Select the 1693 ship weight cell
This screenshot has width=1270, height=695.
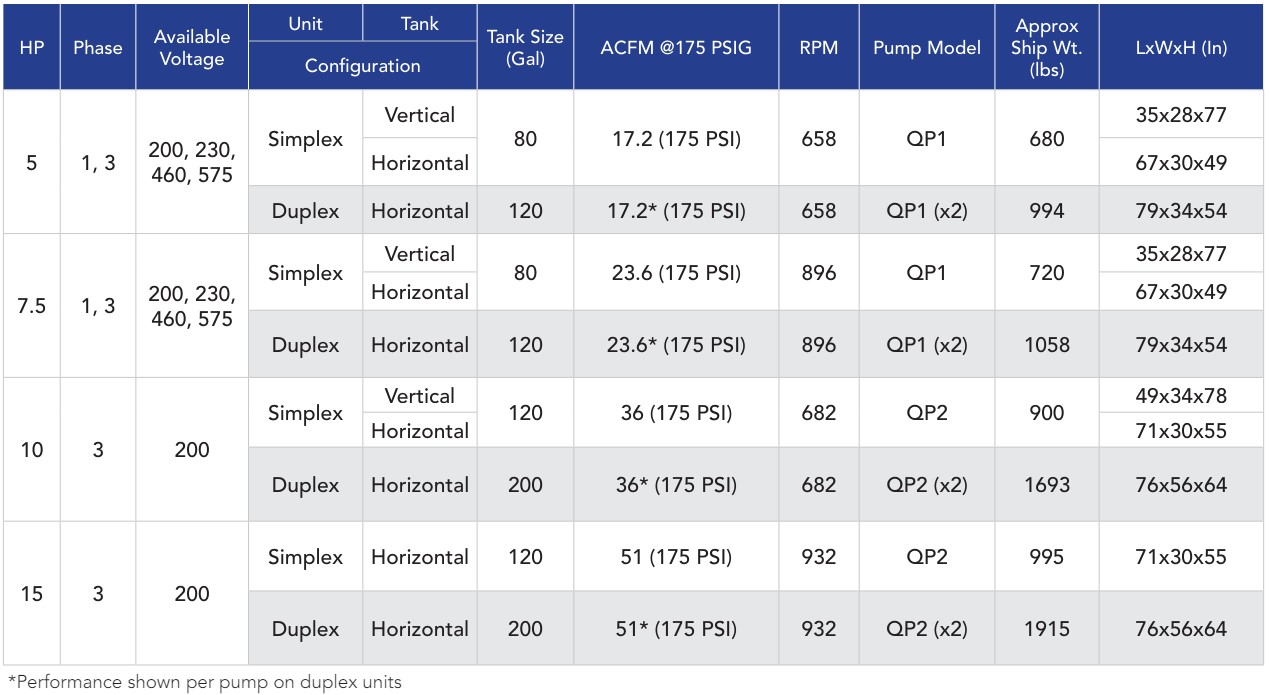coord(1047,485)
